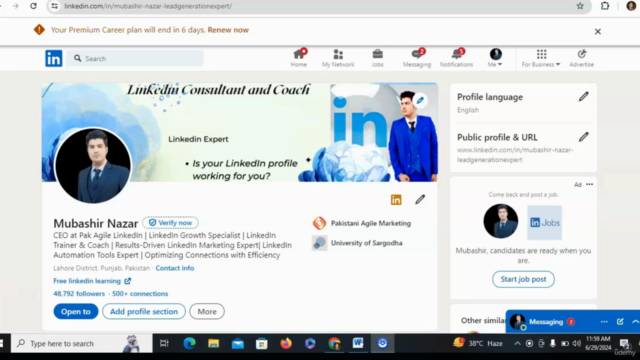Click Add profile section button

[x=144, y=311]
